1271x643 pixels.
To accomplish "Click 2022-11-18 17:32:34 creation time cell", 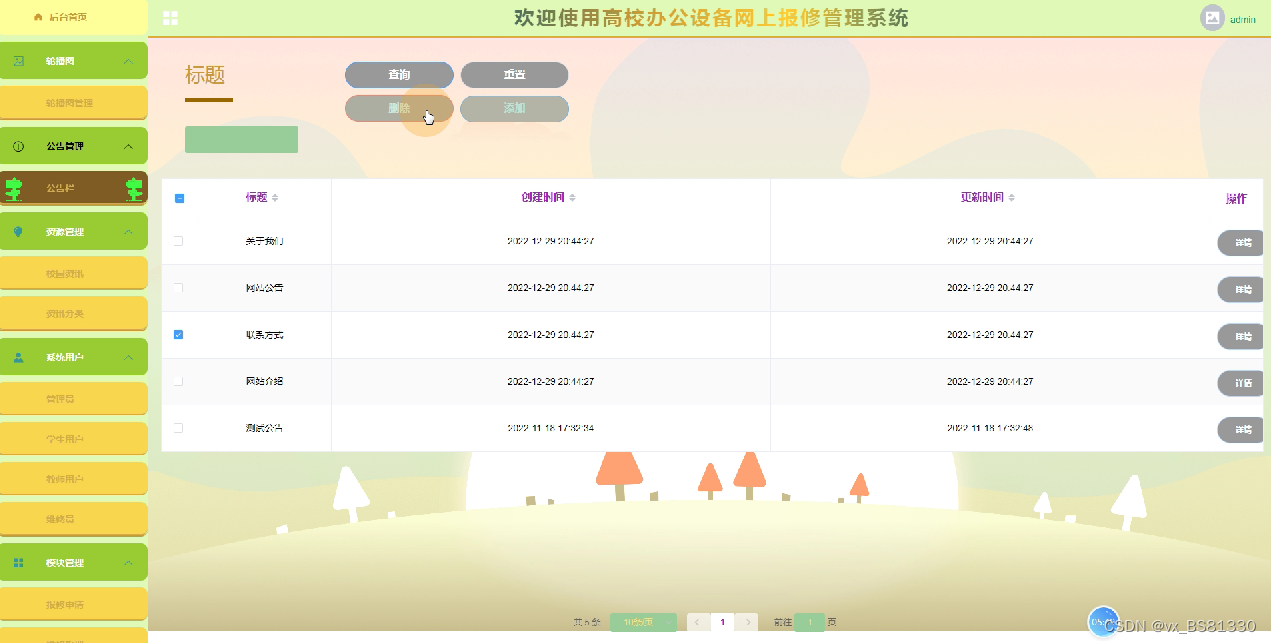I will pyautogui.click(x=550, y=428).
